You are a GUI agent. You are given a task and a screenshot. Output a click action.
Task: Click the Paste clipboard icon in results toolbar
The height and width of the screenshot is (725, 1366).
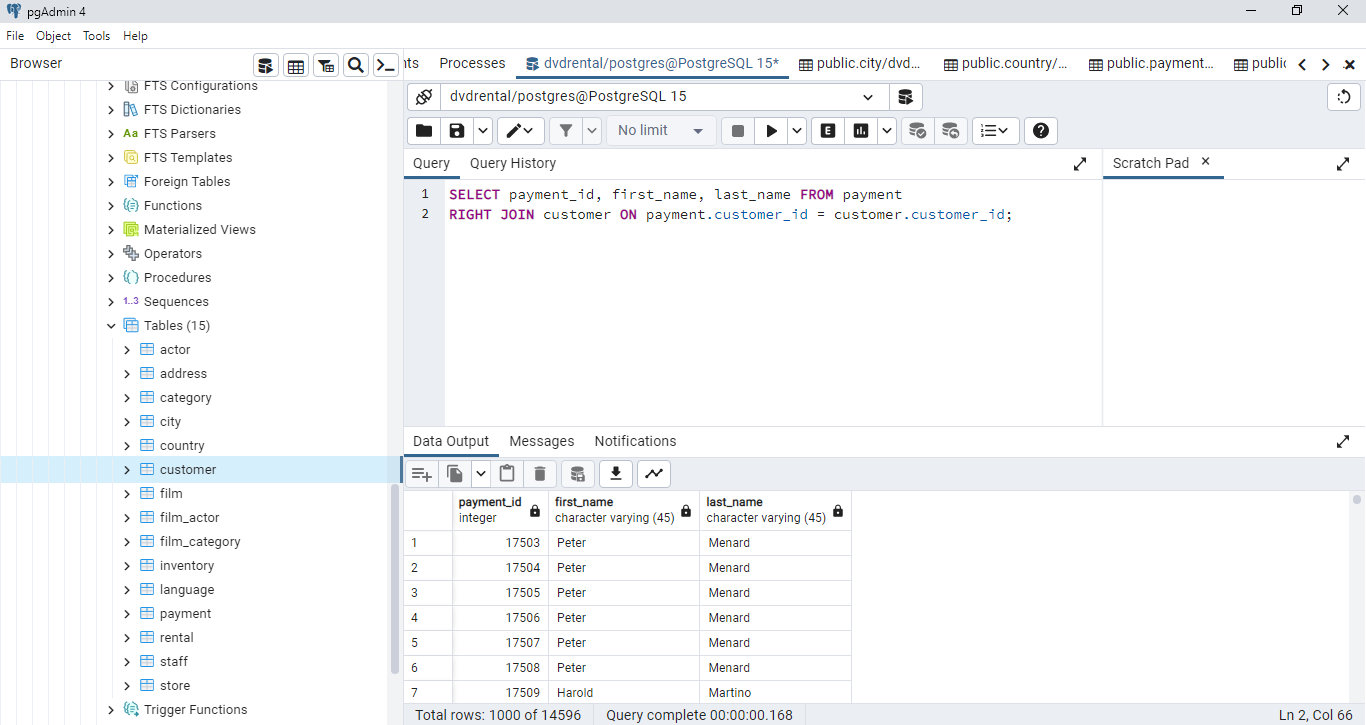(507, 474)
